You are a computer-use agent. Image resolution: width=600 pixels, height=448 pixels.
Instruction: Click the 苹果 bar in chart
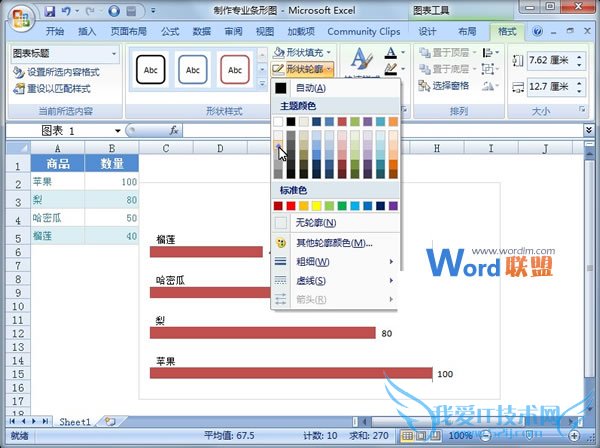point(291,373)
